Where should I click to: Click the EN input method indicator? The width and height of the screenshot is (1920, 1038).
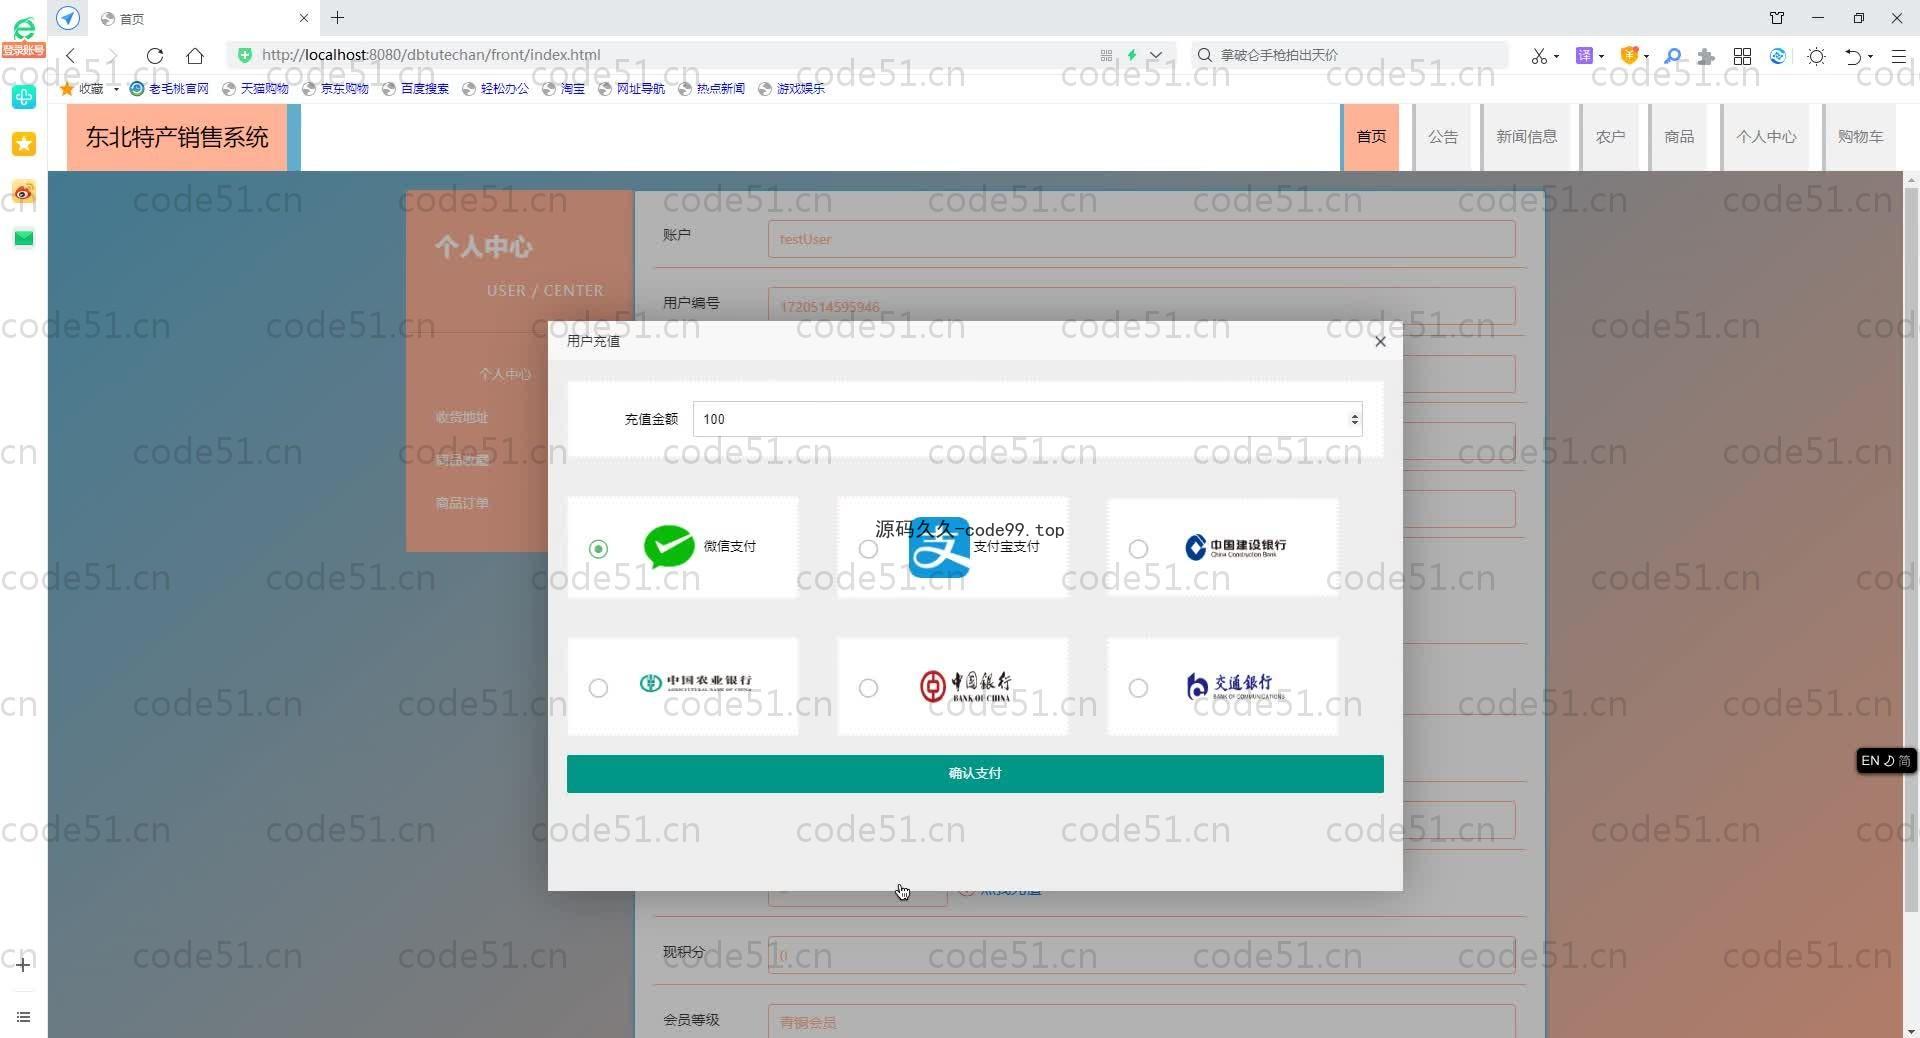coord(1886,761)
